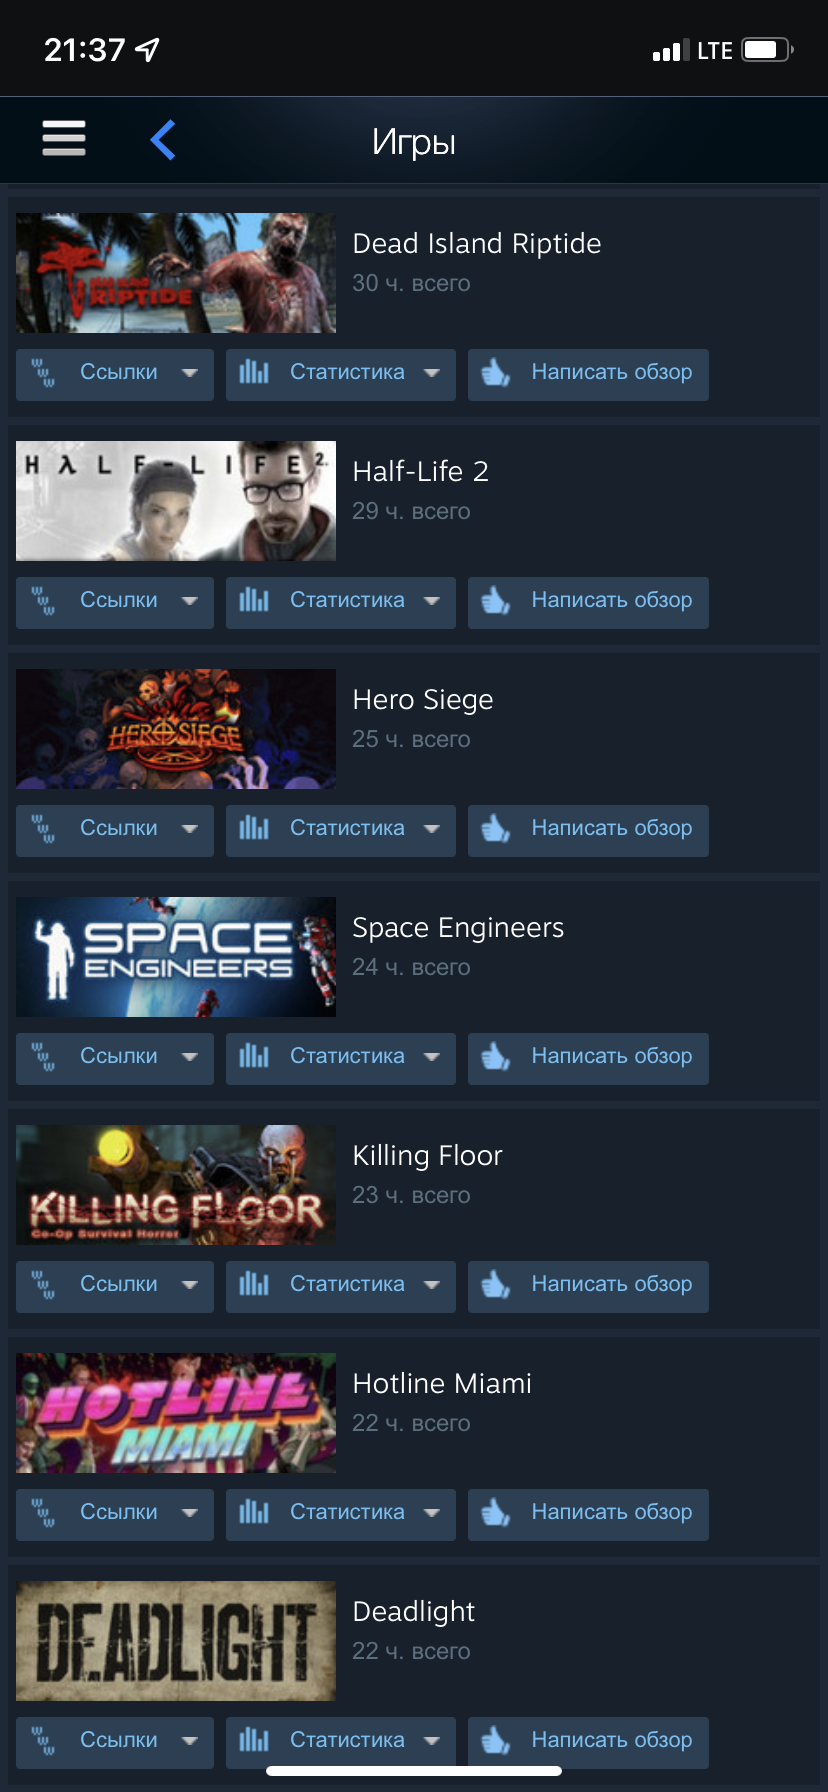Screen dimensions: 828x1792
Task: Tap bar-chart stats icon under Half-Life 2
Action: point(254,600)
